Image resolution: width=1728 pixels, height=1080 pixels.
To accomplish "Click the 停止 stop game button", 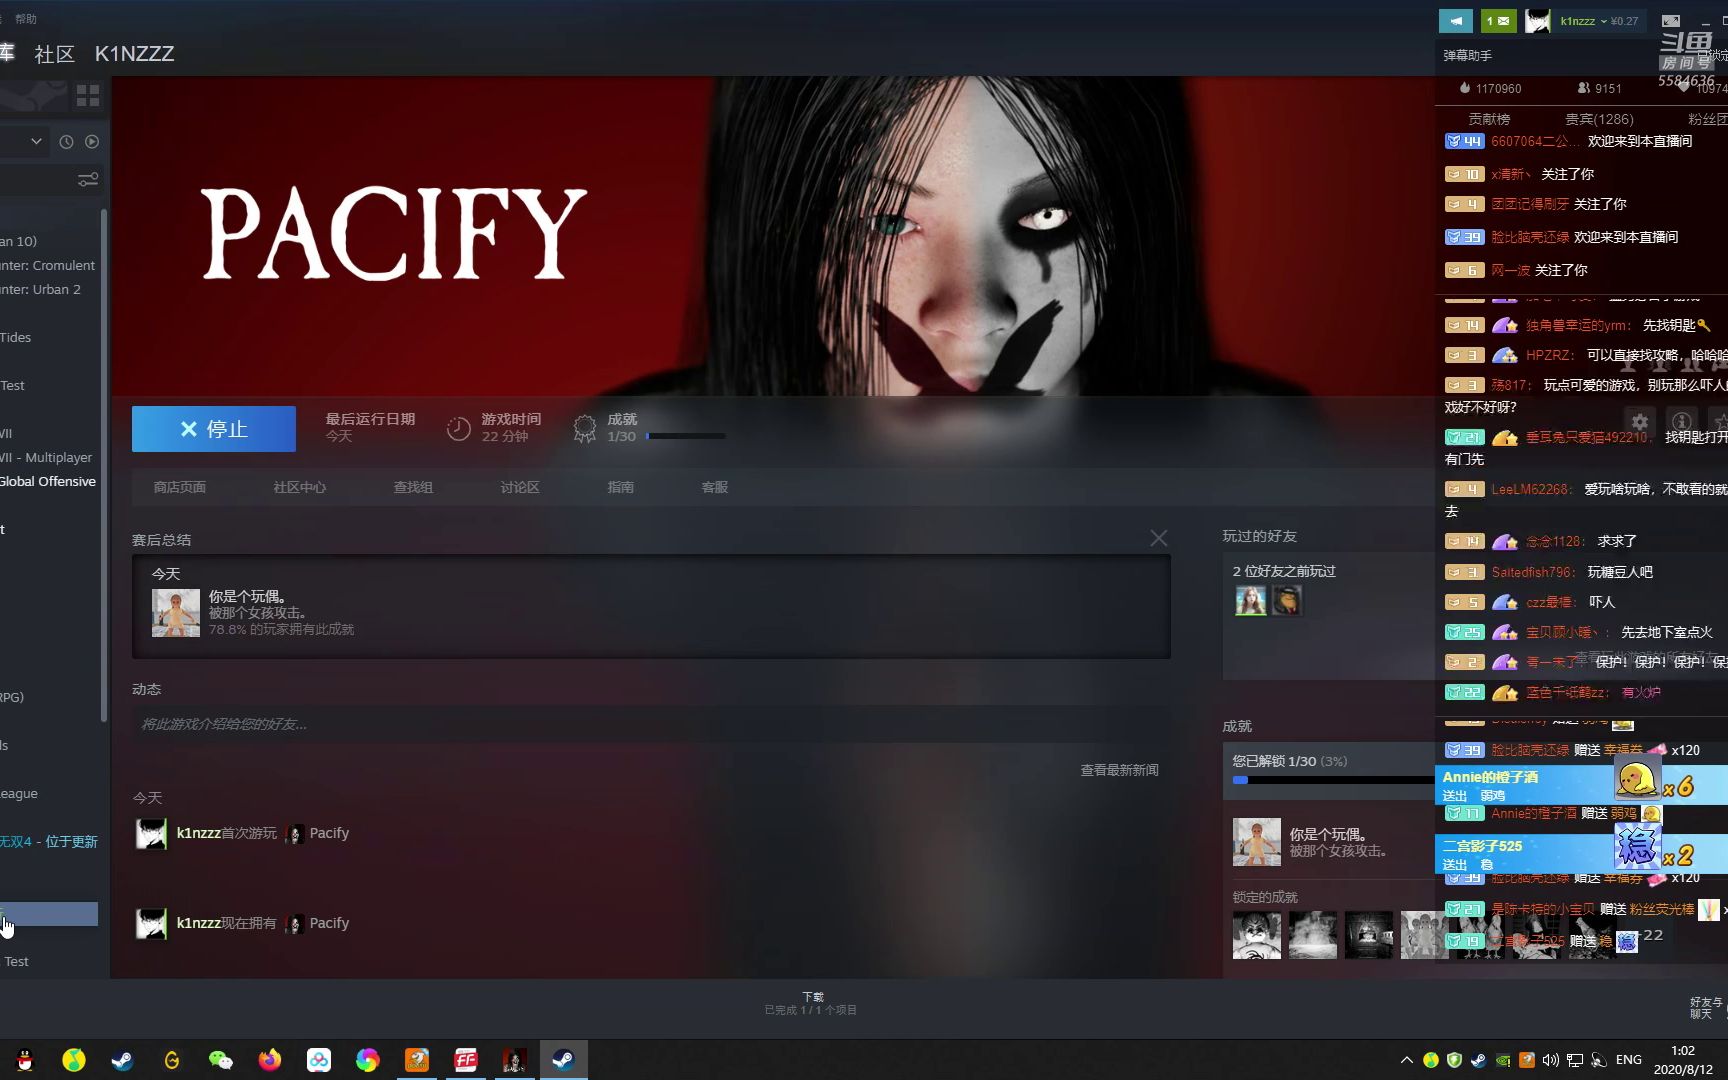I will point(214,429).
